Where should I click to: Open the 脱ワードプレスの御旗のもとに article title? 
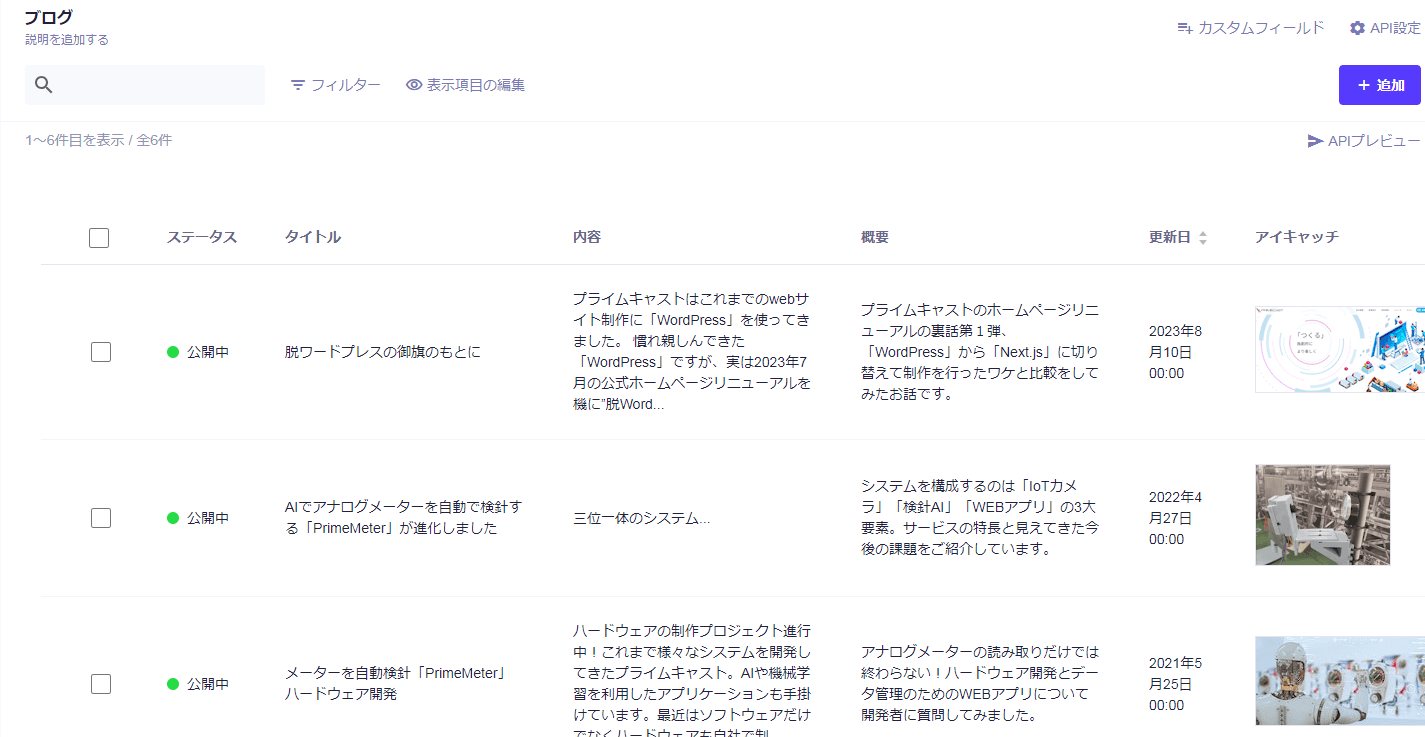(x=382, y=352)
